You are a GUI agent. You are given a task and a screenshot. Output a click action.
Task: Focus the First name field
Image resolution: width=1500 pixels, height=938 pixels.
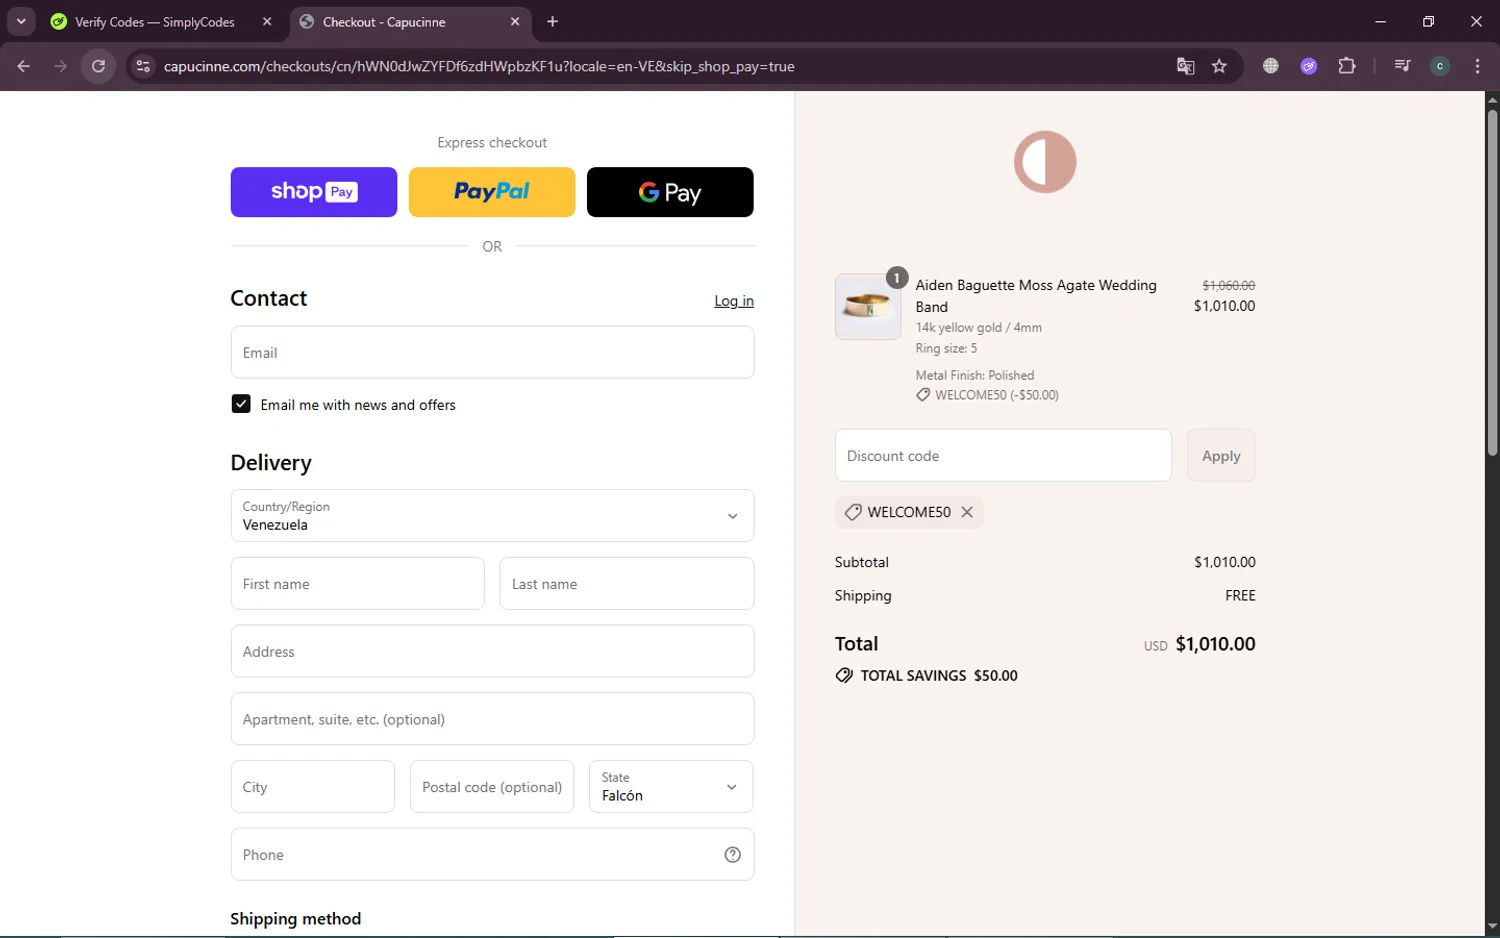click(x=357, y=583)
